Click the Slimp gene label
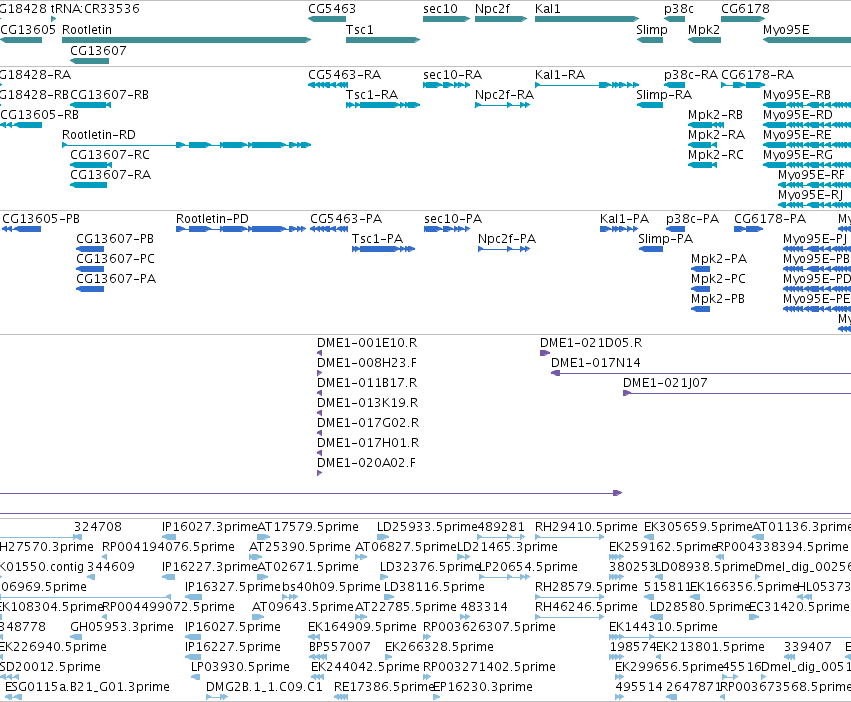 click(x=651, y=30)
